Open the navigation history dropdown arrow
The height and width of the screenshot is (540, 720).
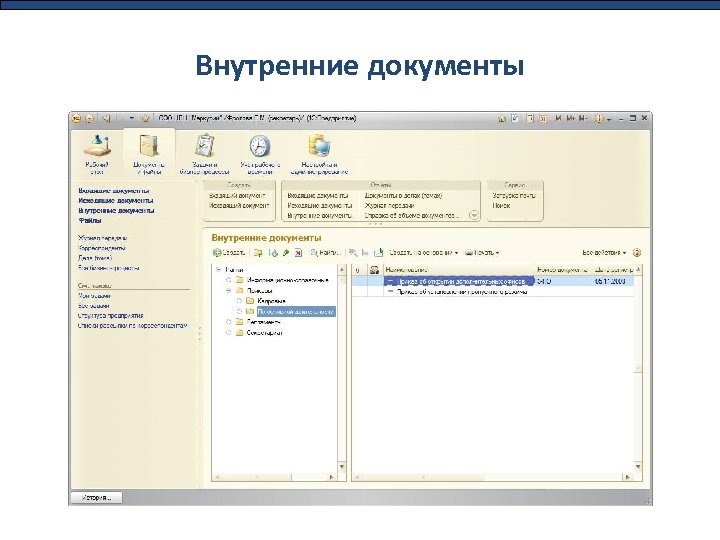coord(132,118)
